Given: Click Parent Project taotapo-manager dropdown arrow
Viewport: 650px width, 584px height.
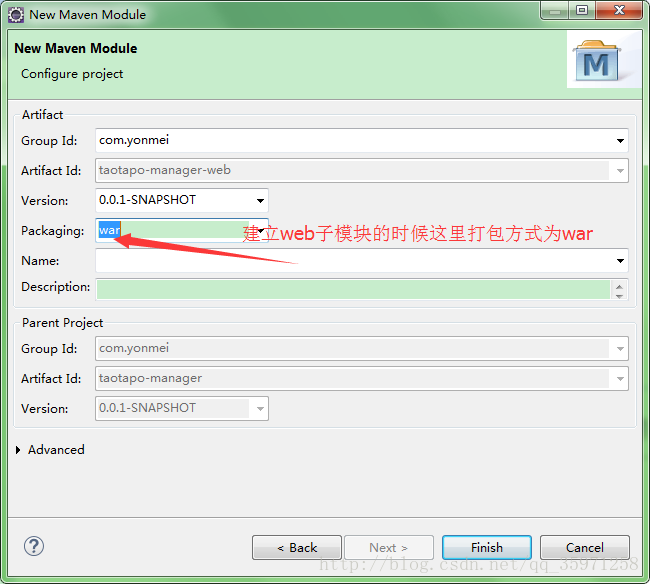Looking at the screenshot, I should 620,379.
